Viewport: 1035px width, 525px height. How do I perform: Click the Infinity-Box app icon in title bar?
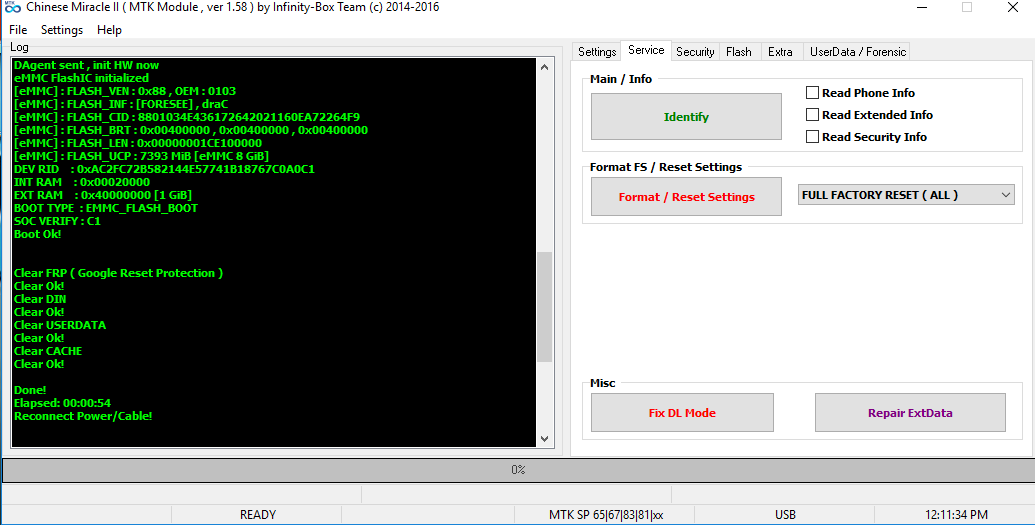13,7
